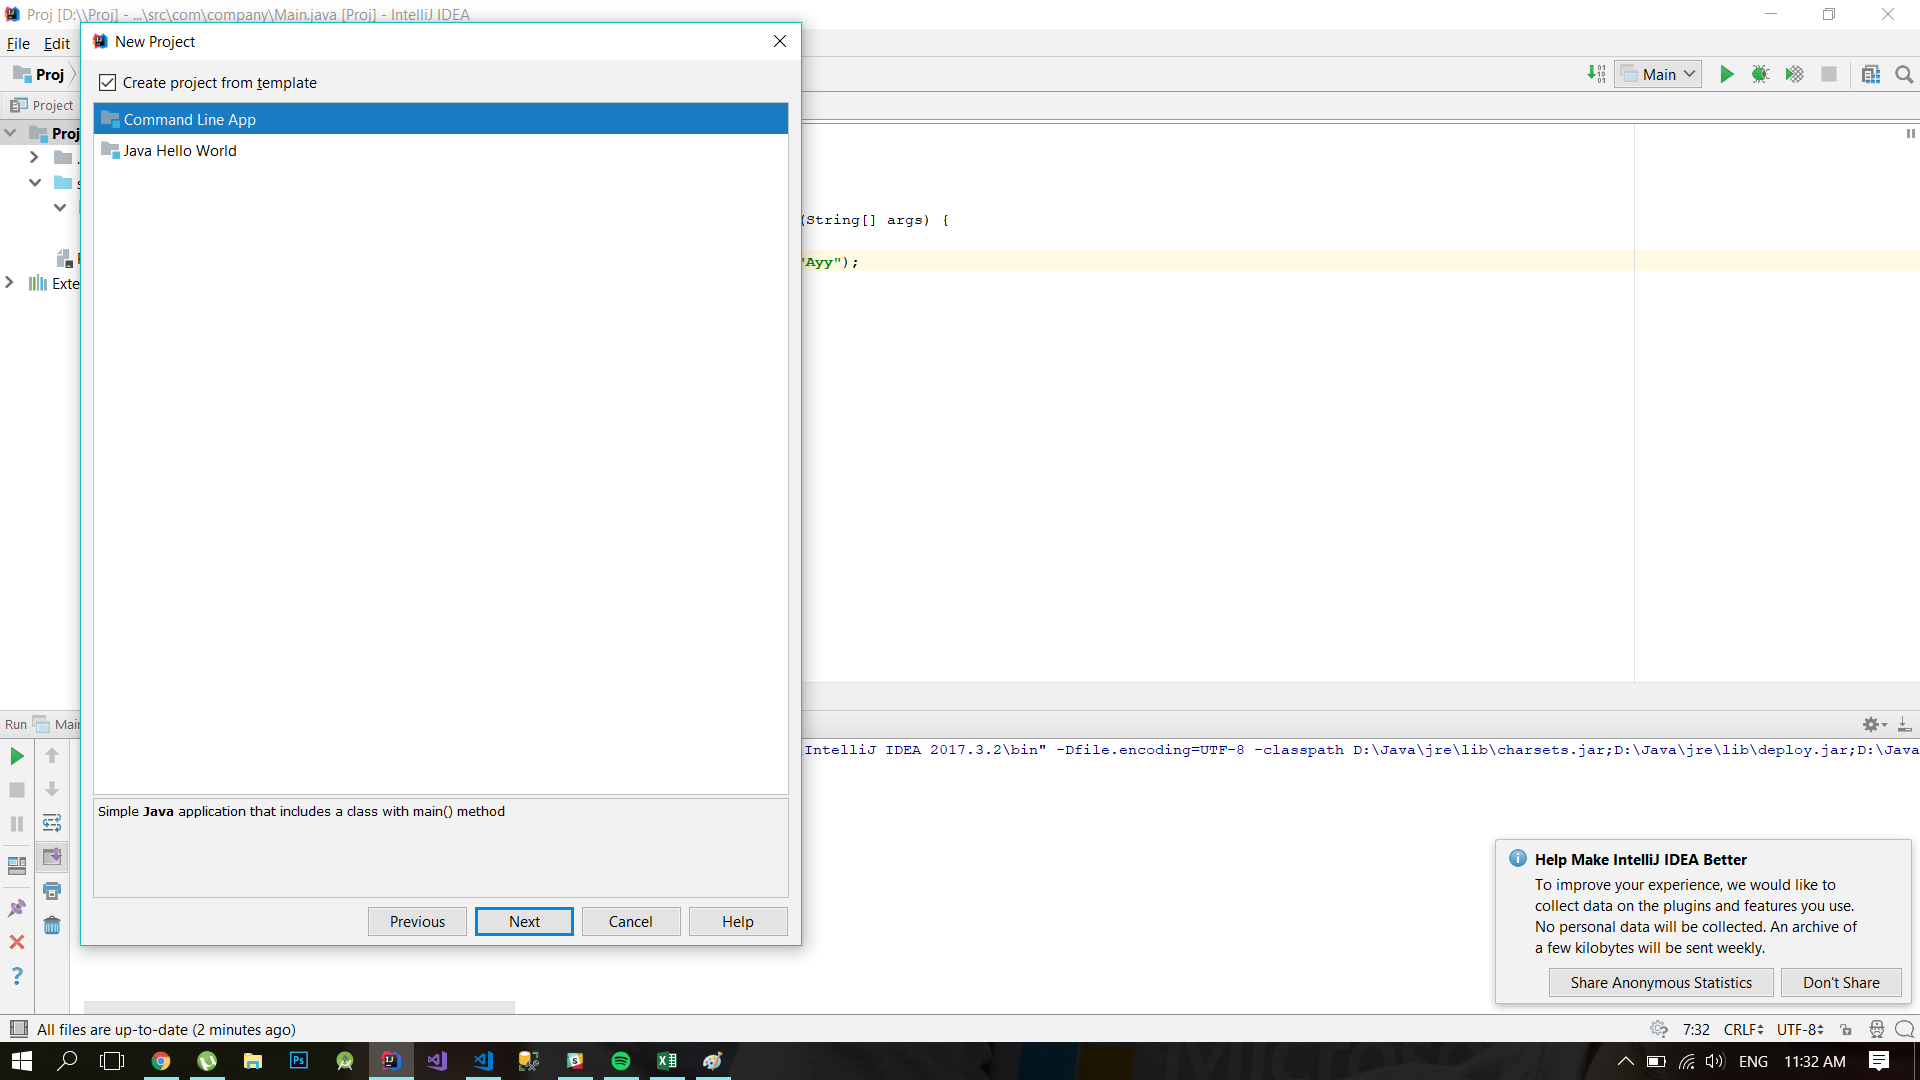This screenshot has width=1920, height=1080.
Task: Open the Edit menu
Action: point(57,43)
